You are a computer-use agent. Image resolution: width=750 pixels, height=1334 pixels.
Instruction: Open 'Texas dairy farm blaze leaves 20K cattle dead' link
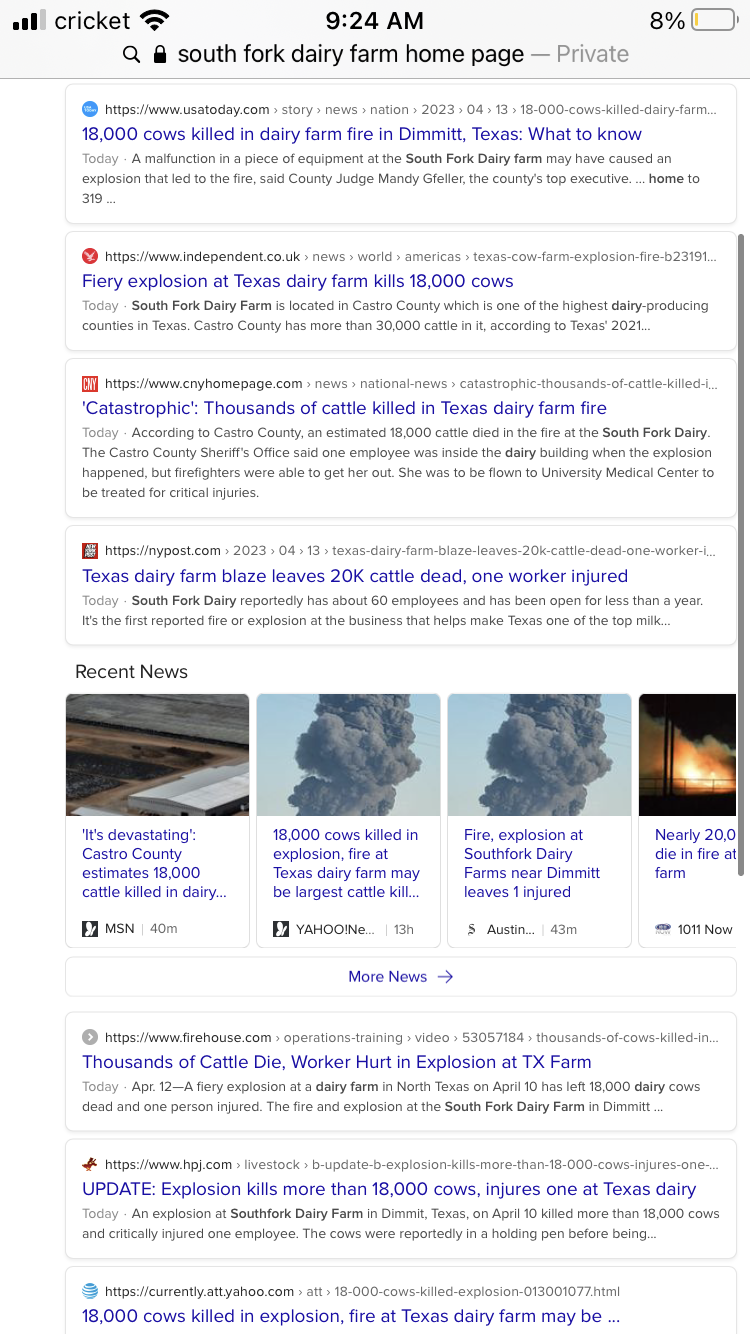coord(355,576)
